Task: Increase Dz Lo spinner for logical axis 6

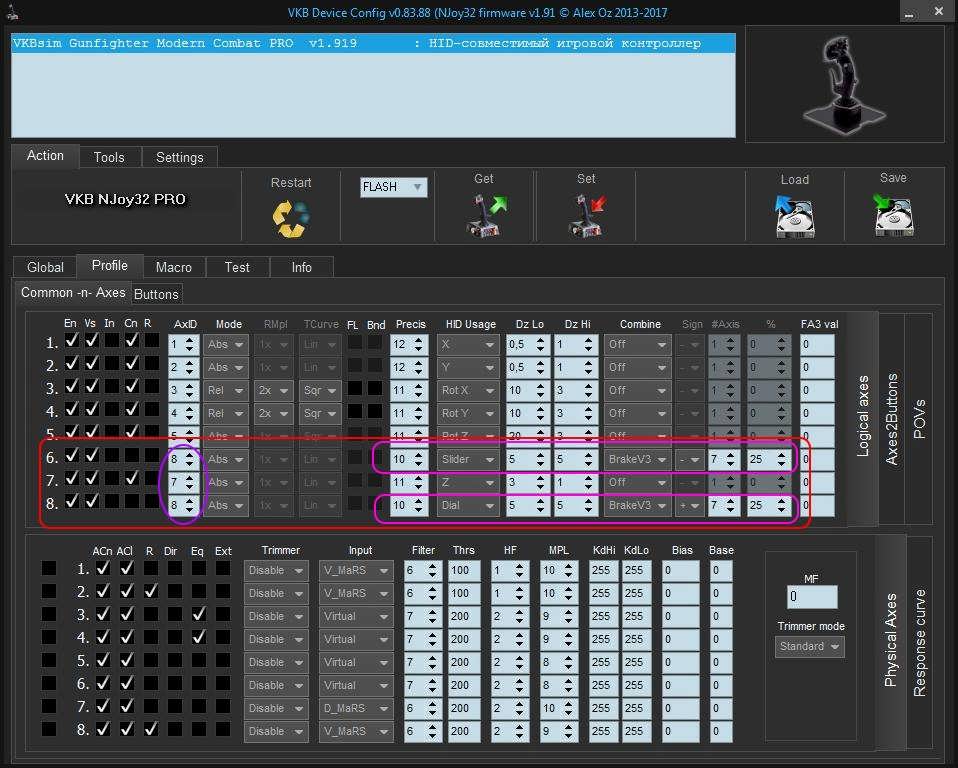Action: click(x=541, y=455)
